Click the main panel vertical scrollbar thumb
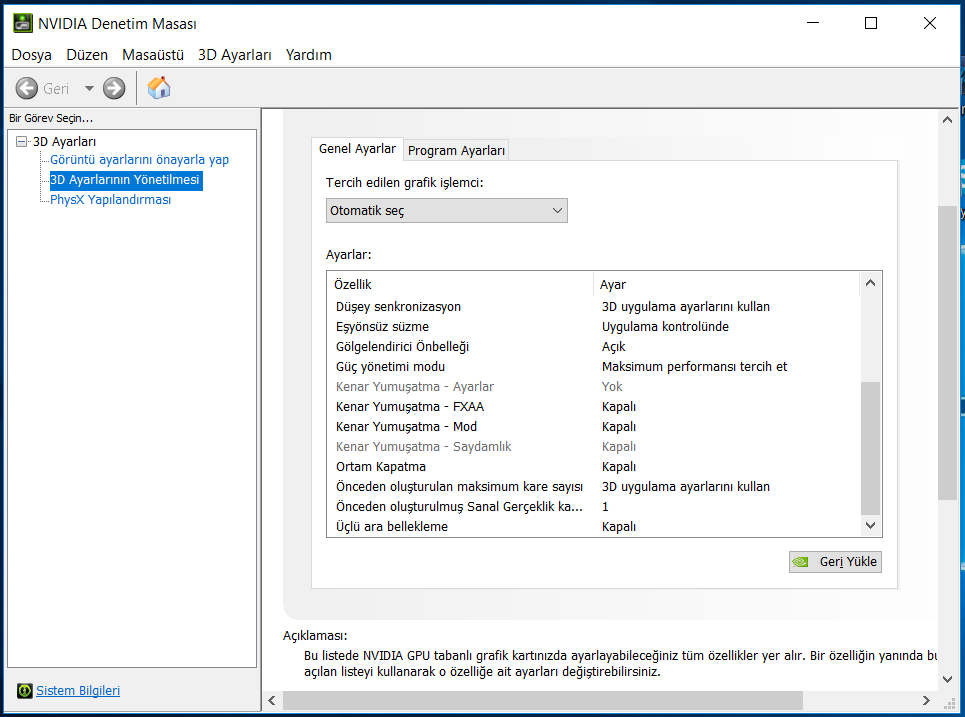 (x=947, y=353)
